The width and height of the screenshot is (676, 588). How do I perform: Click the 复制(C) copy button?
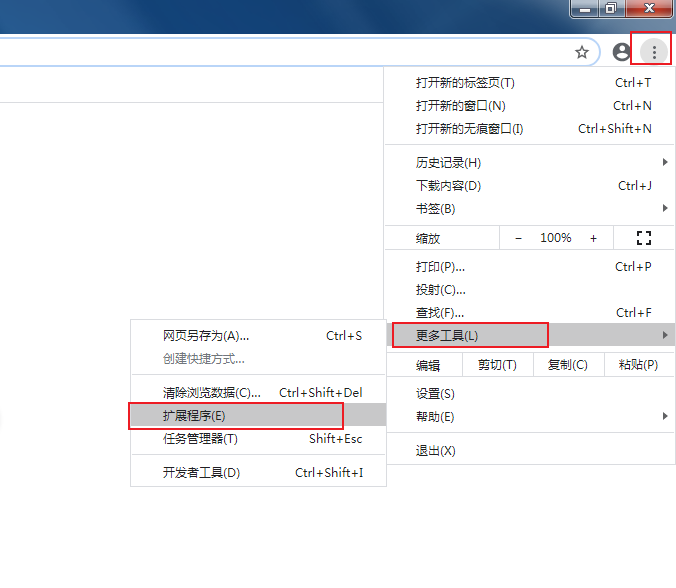(569, 365)
